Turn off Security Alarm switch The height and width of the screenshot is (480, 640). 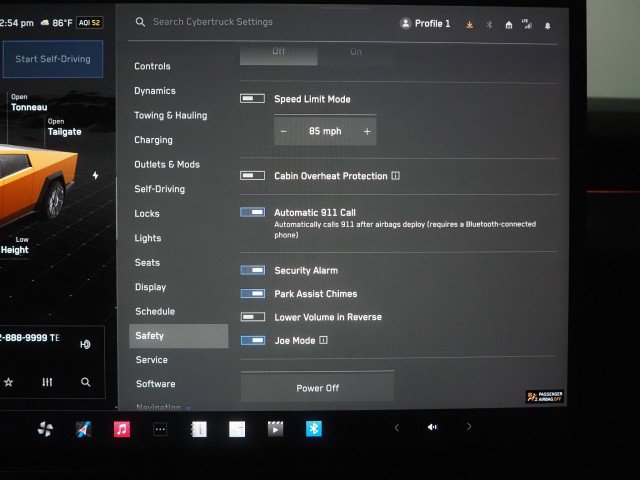click(x=253, y=270)
